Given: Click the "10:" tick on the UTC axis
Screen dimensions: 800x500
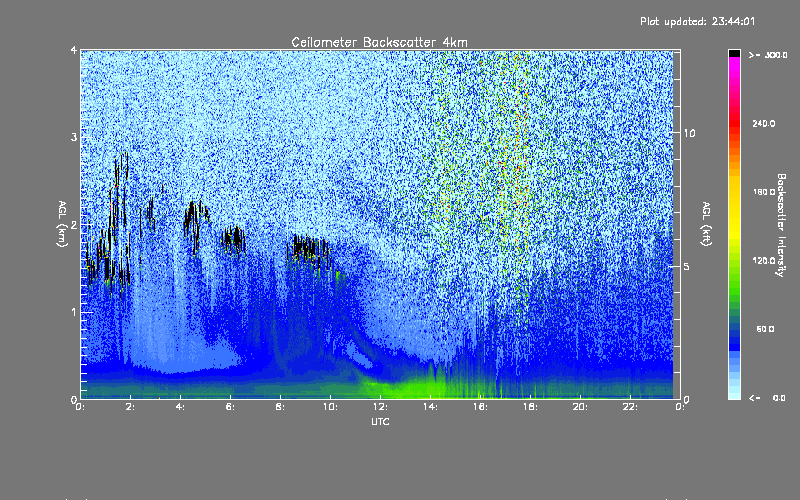Looking at the screenshot, I should [x=330, y=407].
